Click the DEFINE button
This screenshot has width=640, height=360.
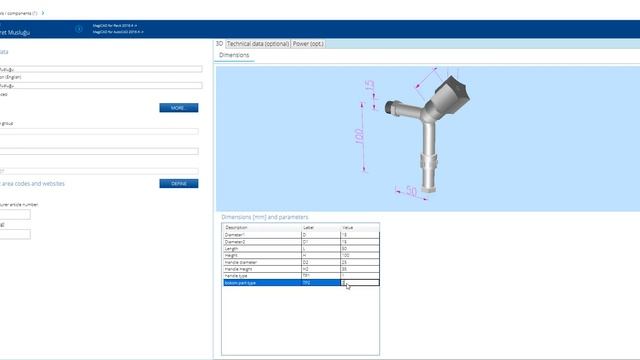coord(179,184)
